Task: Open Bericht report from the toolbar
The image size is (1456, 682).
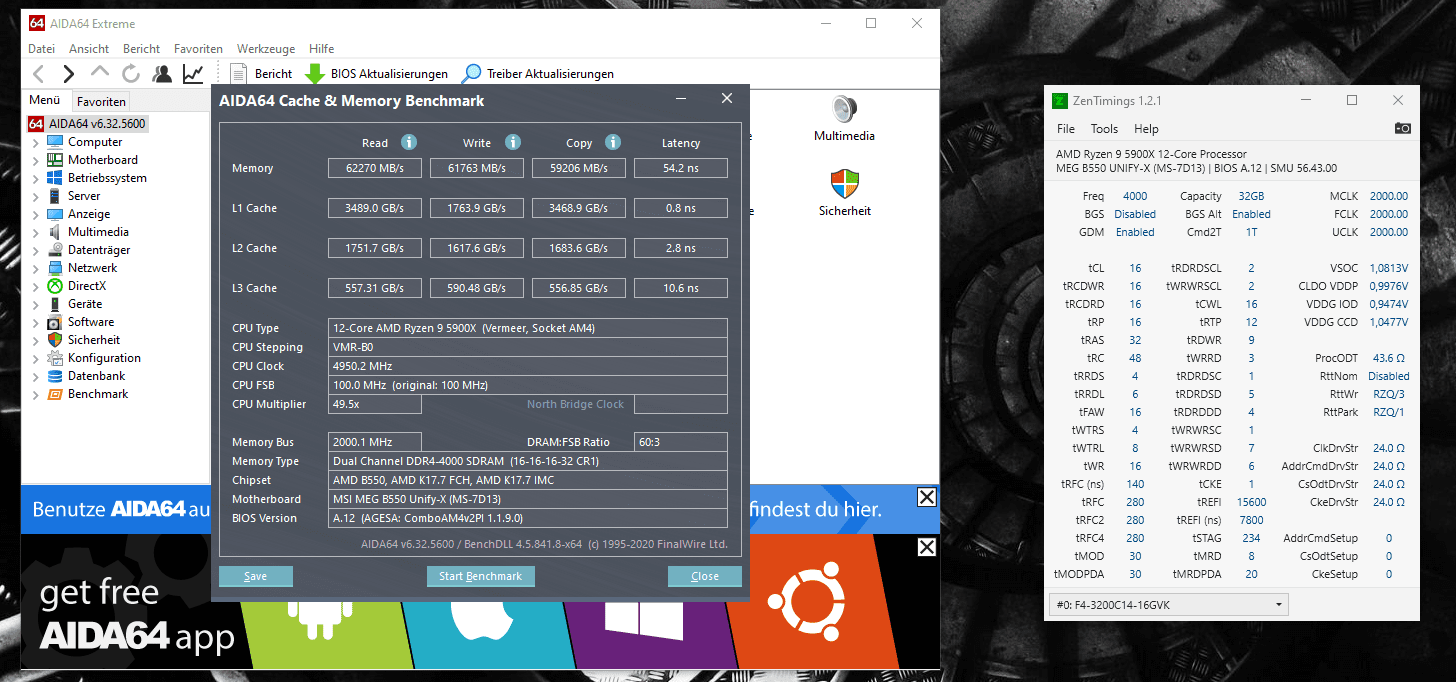Action: tap(261, 73)
